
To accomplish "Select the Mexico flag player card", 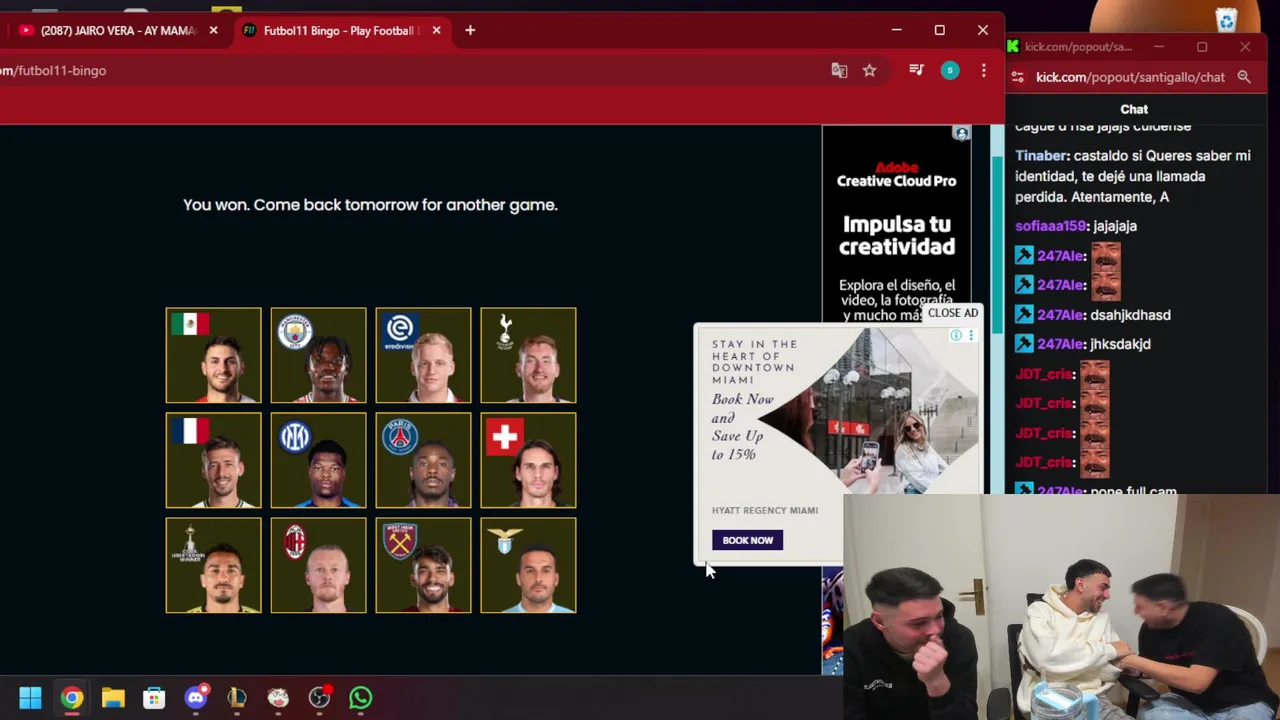I will 213,355.
